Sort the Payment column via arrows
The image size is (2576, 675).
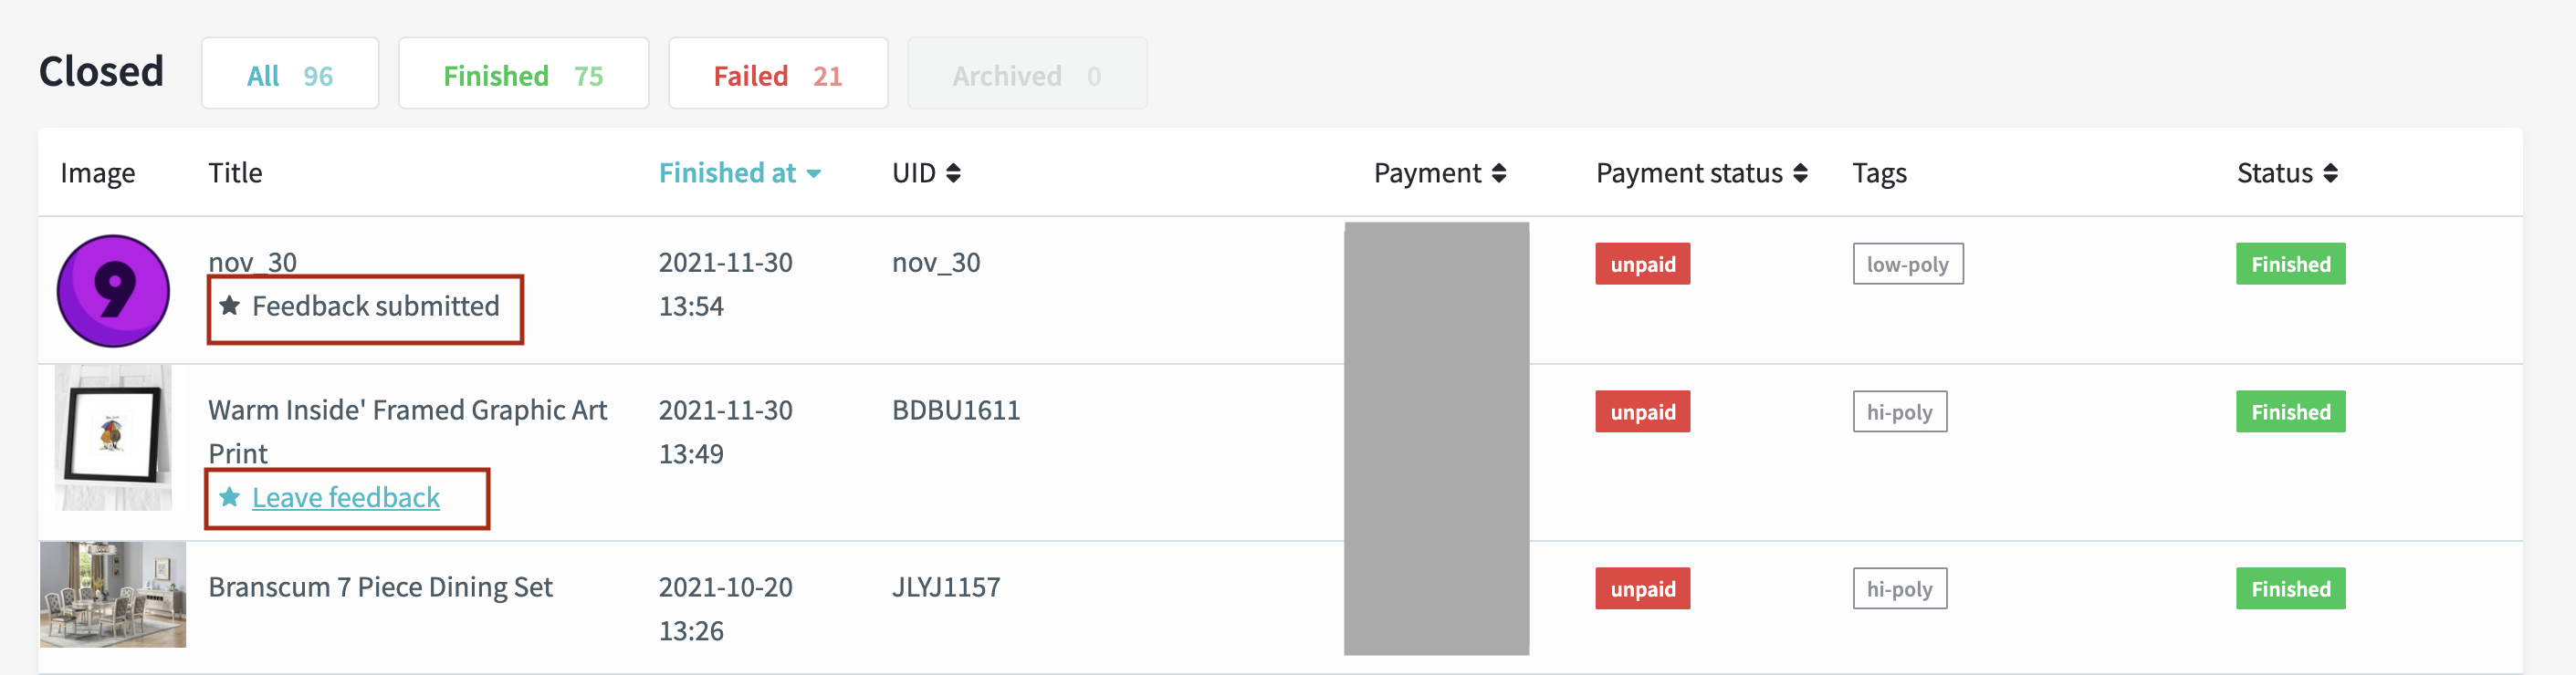(x=1498, y=173)
